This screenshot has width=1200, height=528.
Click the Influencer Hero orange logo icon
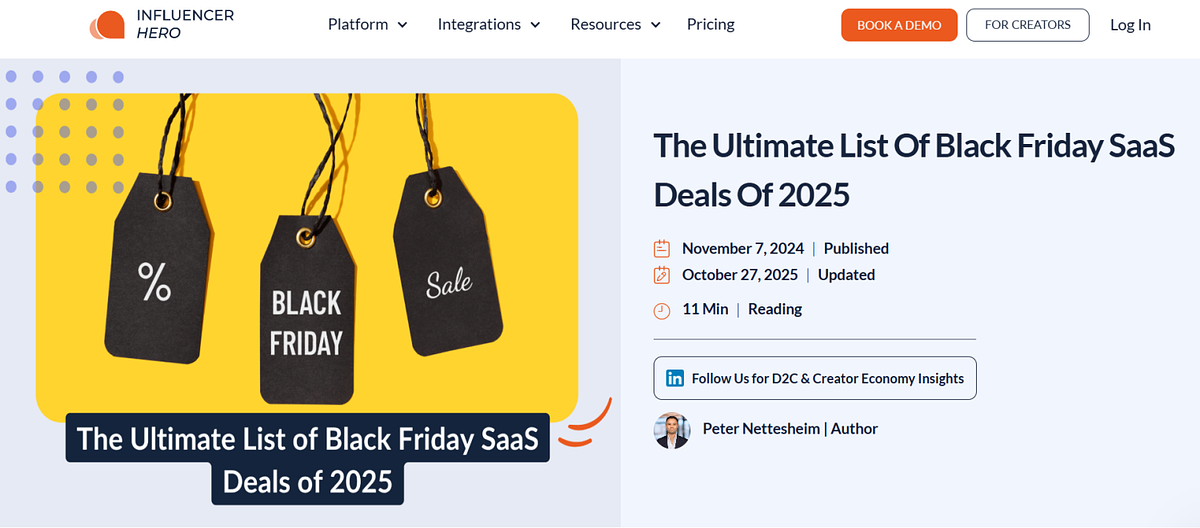click(x=108, y=25)
